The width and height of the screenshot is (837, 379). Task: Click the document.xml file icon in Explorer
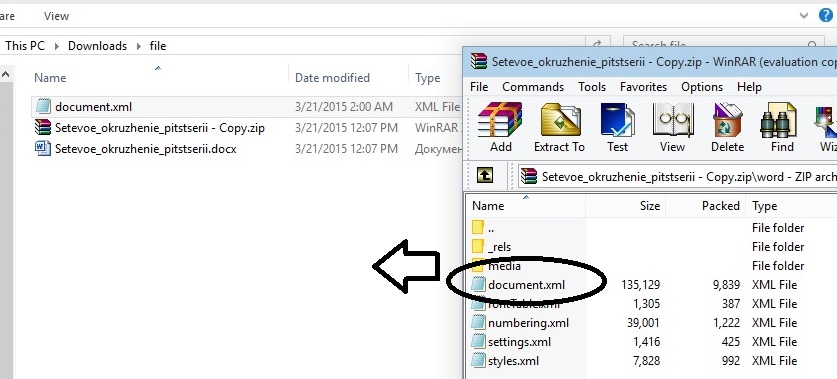tap(43, 106)
